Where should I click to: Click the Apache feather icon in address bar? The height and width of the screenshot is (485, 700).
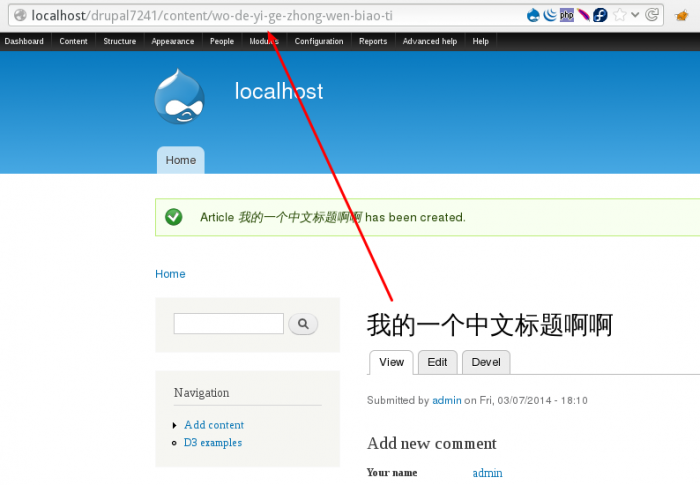click(x=583, y=15)
